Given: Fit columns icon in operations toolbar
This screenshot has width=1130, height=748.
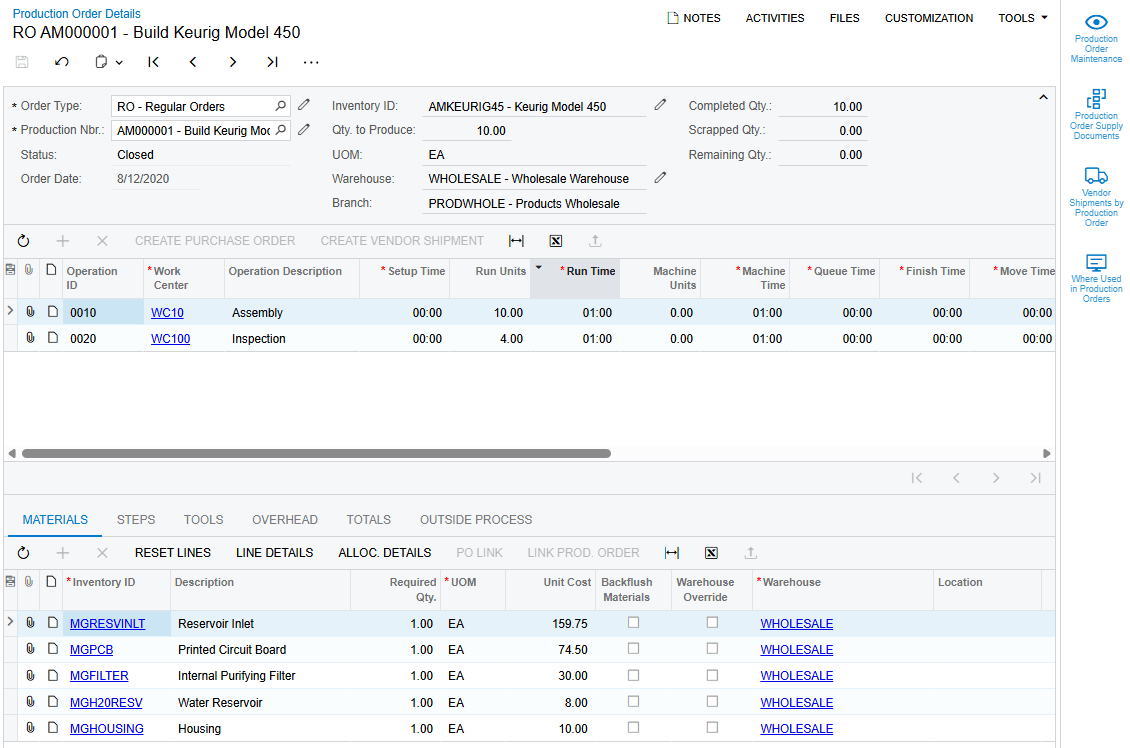Looking at the screenshot, I should pos(516,241).
